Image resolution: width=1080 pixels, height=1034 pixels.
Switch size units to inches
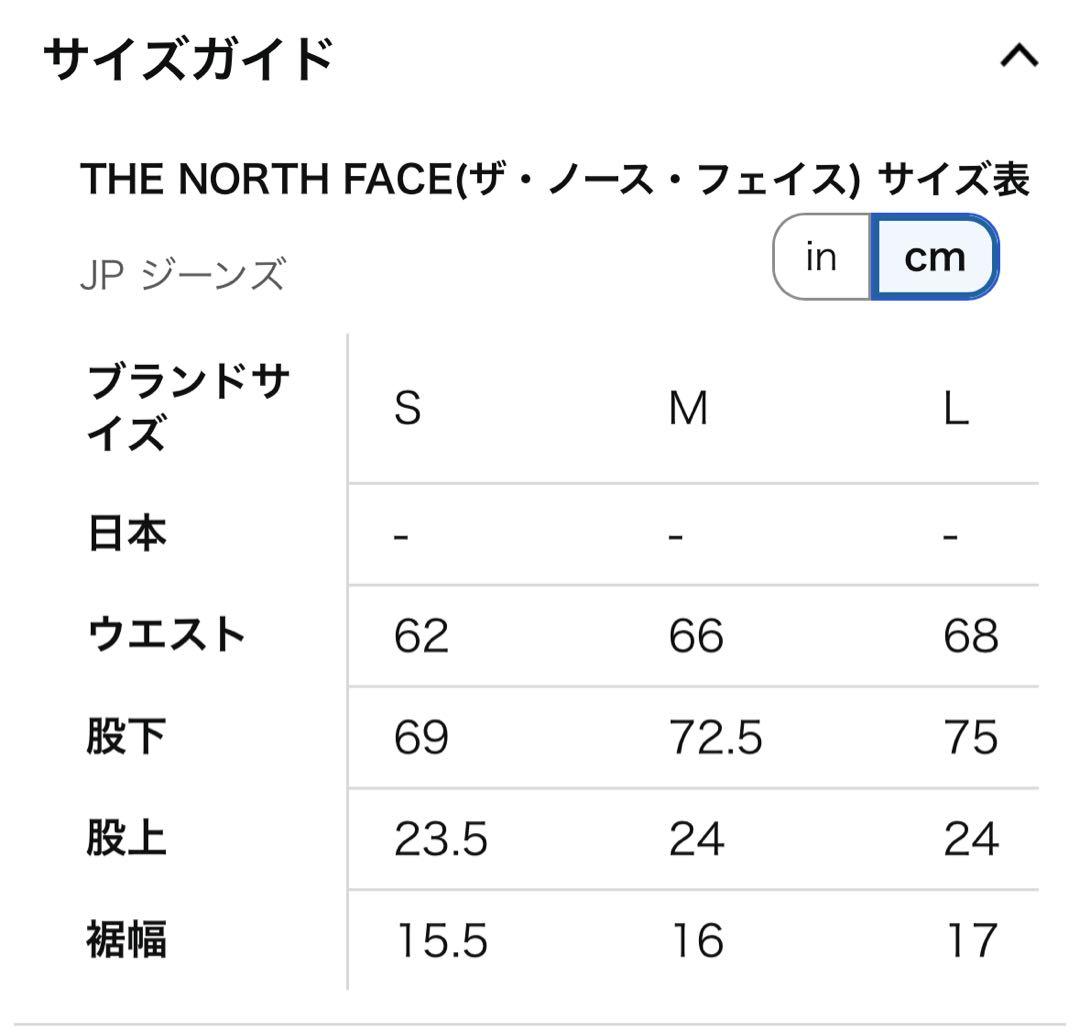click(x=821, y=257)
